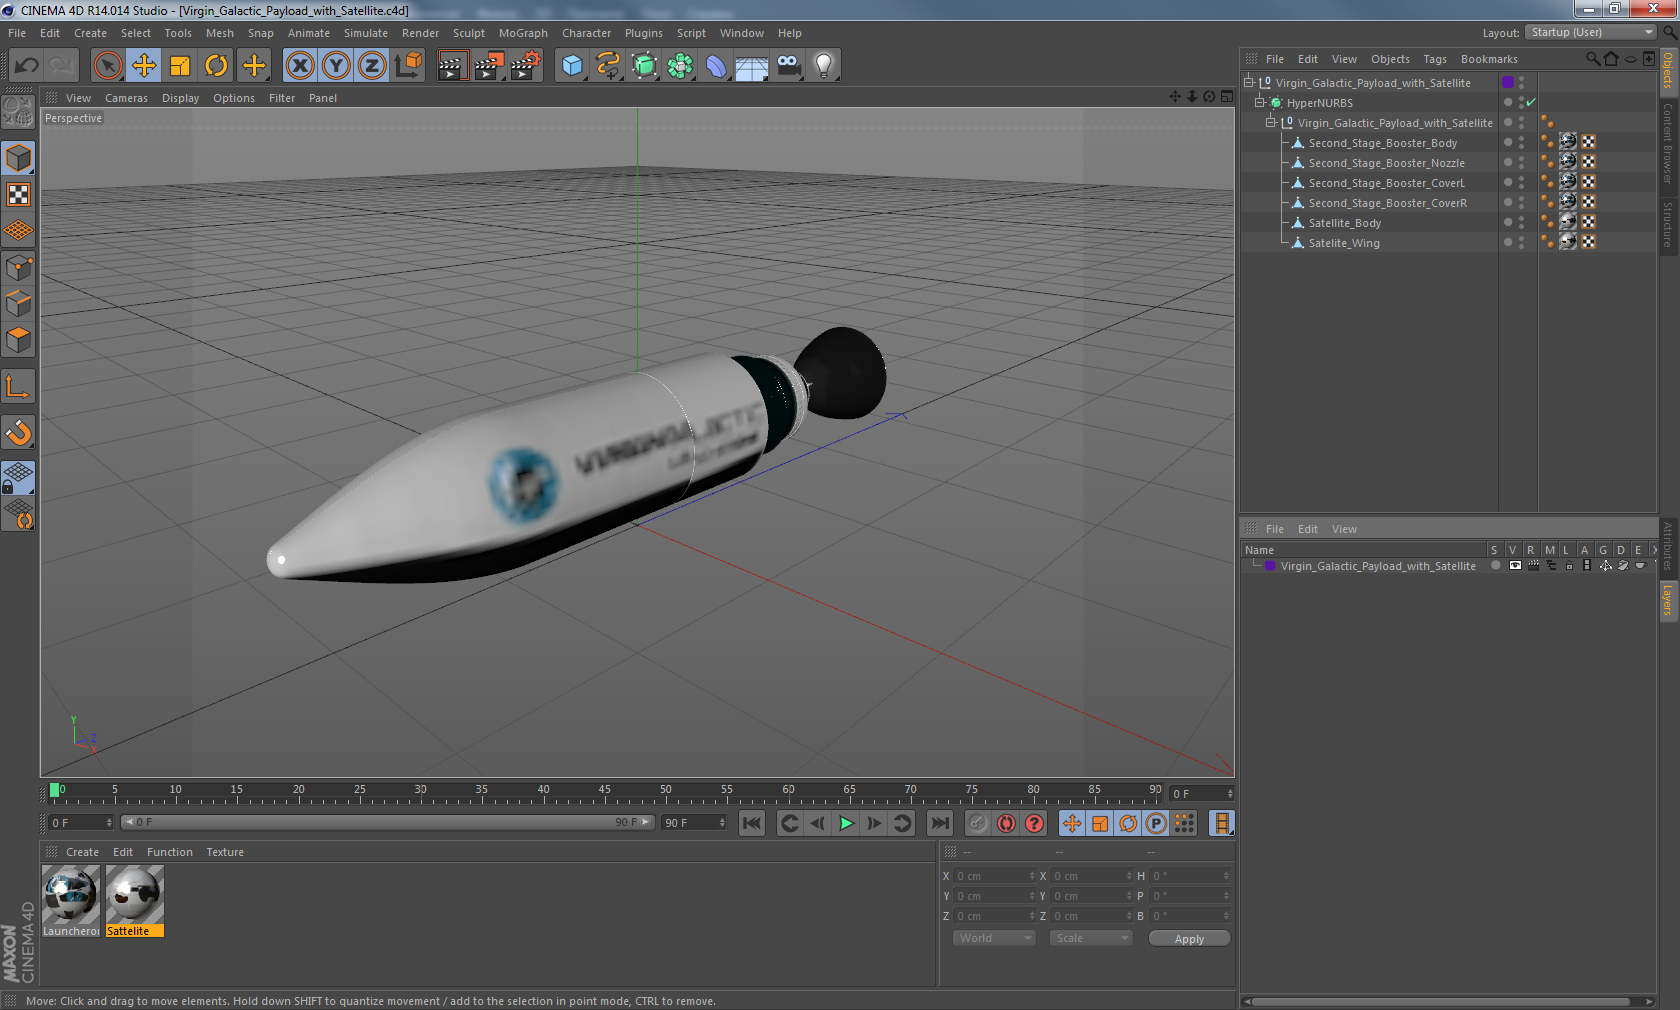The width and height of the screenshot is (1680, 1010).
Task: Open the File menu
Action: pos(17,33)
